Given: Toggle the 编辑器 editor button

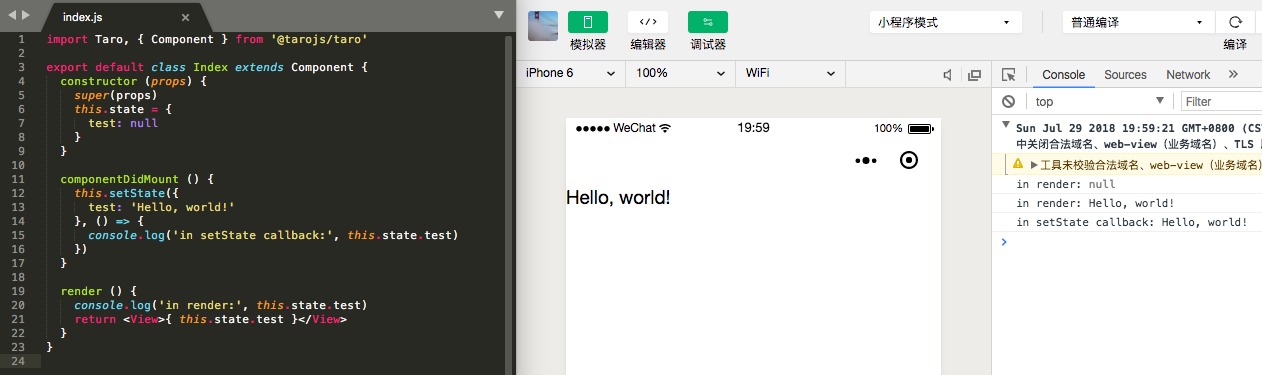Looking at the screenshot, I should tap(647, 23).
